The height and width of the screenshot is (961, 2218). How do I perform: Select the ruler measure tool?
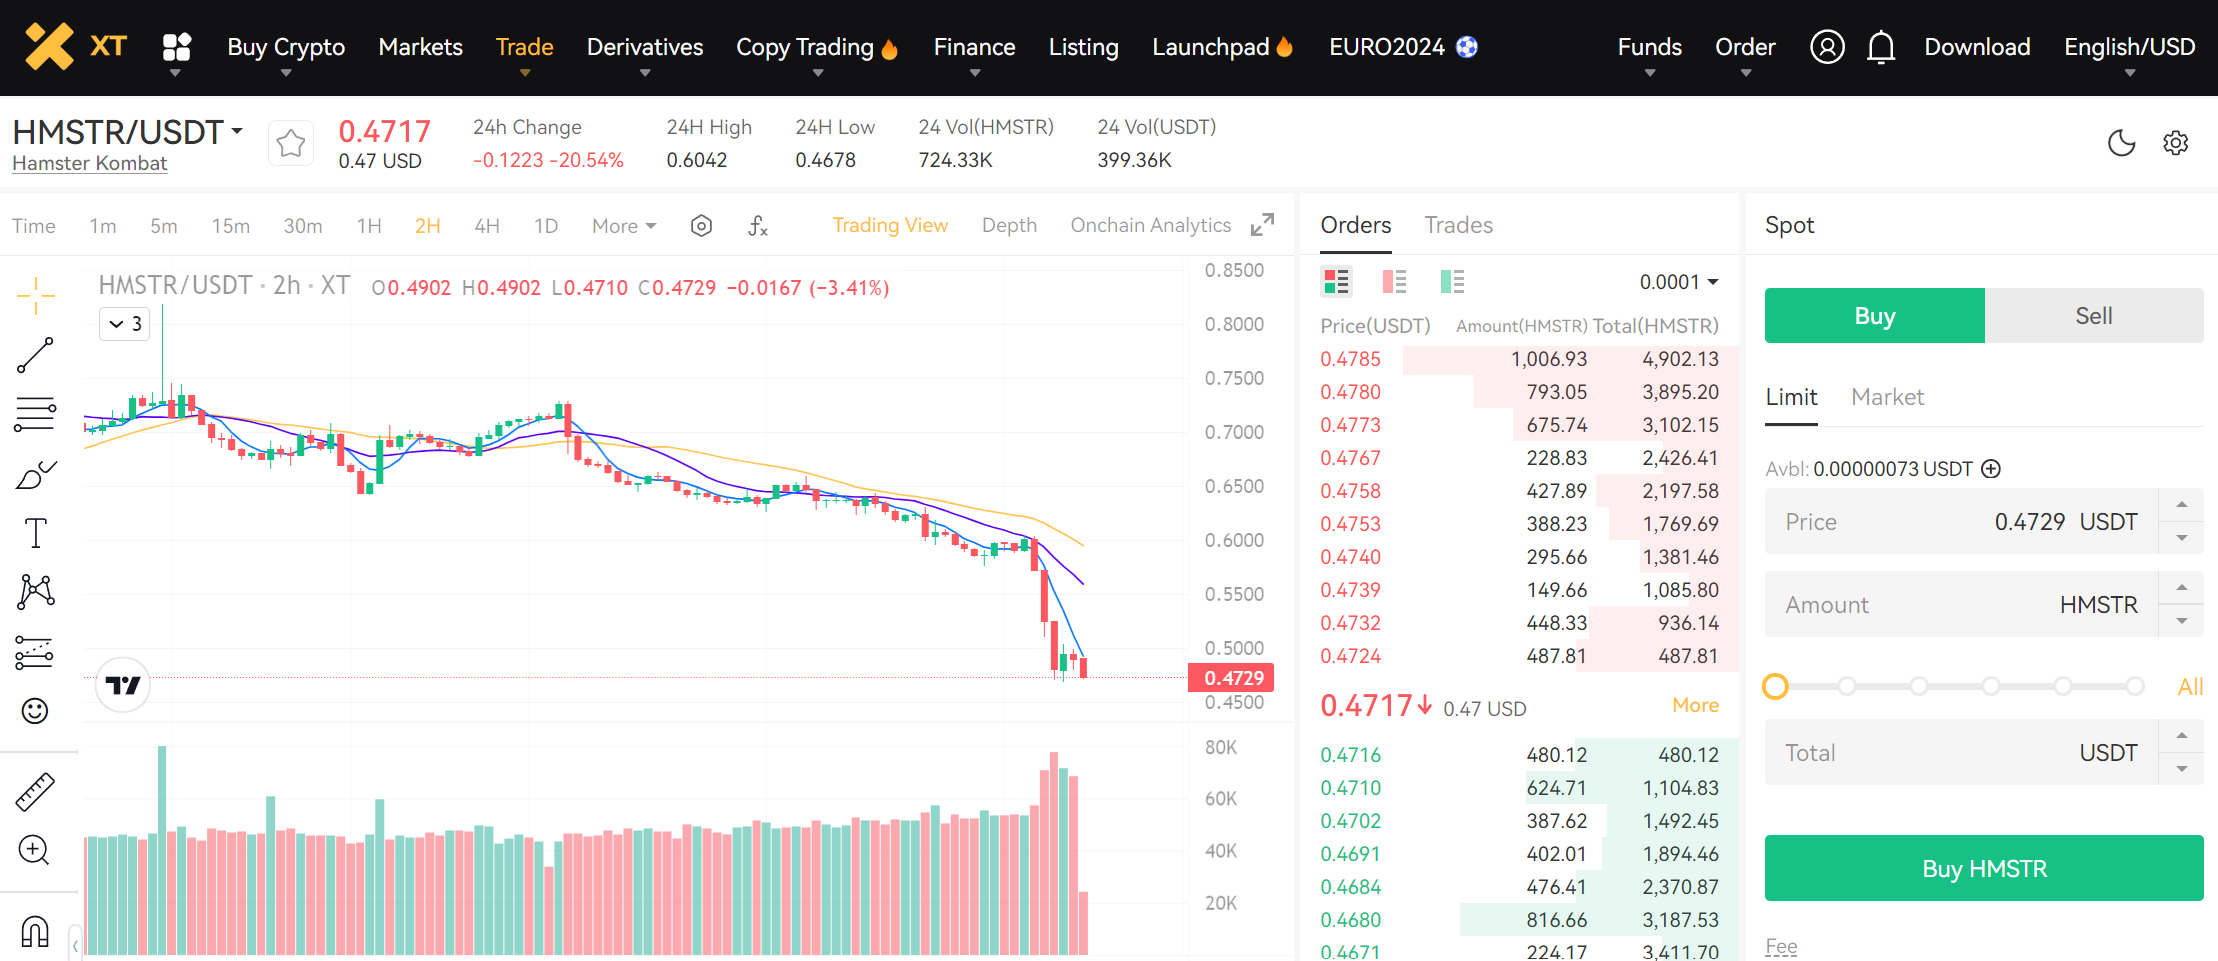click(35, 791)
